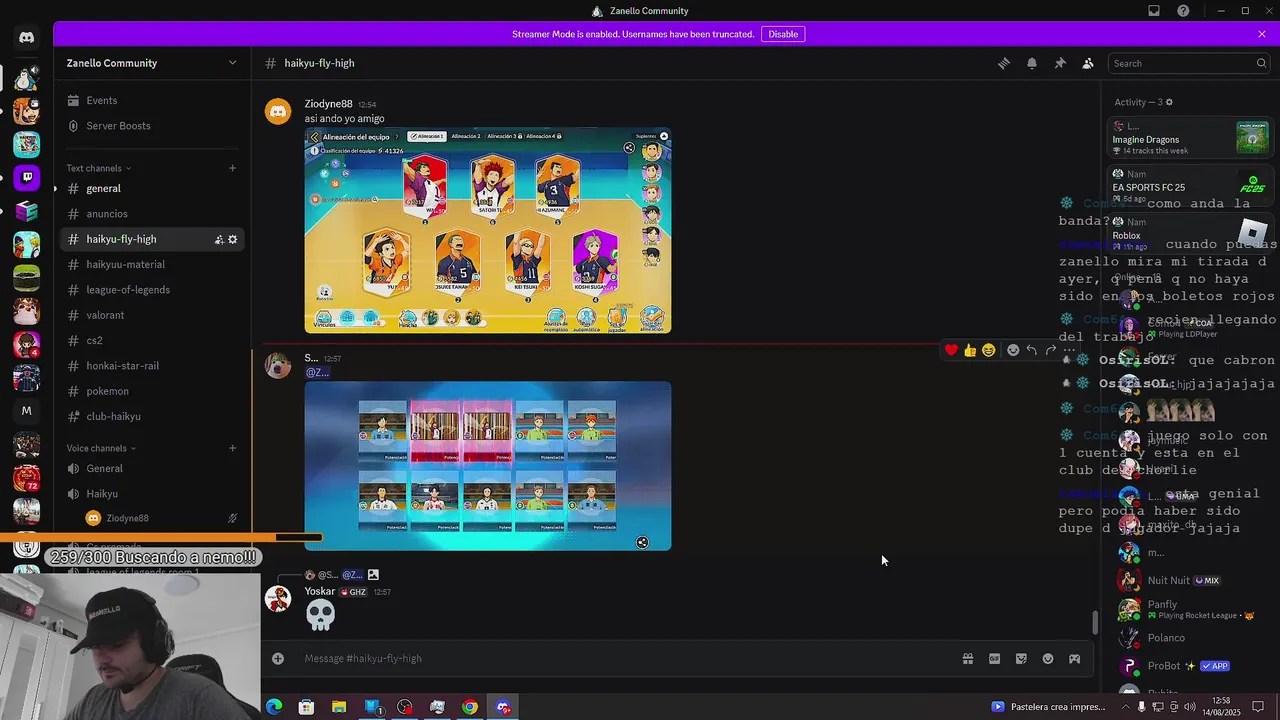The image size is (1280, 720).
Task: Reply to message arrow icon
Action: point(1032,350)
